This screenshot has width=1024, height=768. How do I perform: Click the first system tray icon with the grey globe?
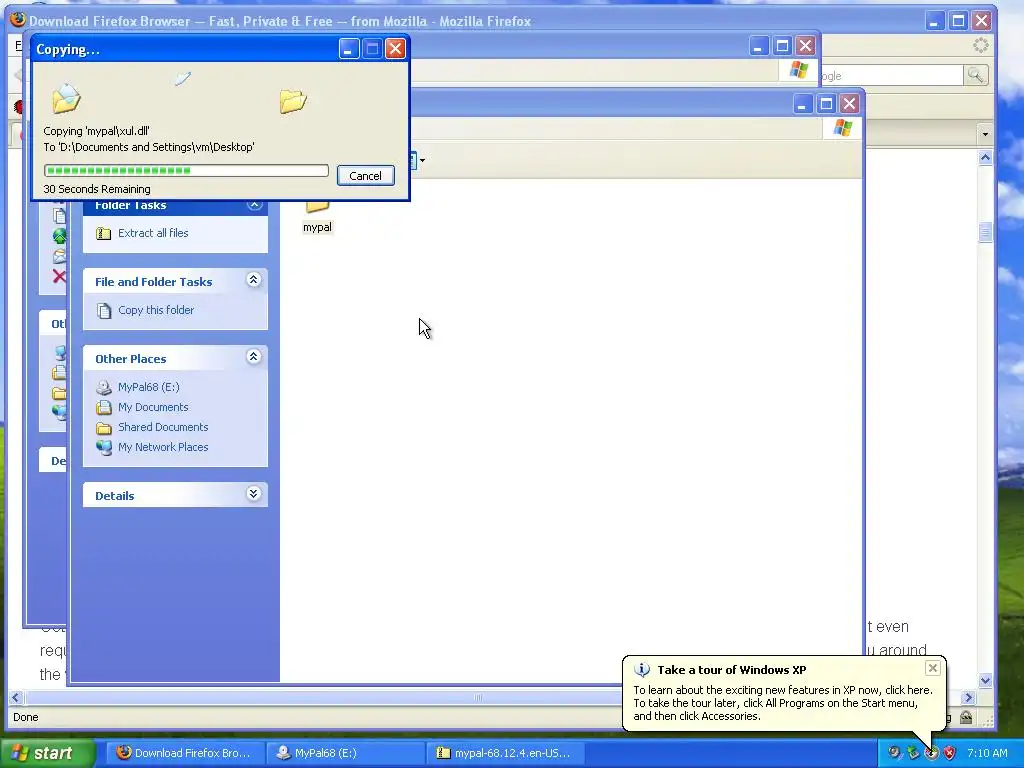pyautogui.click(x=894, y=753)
